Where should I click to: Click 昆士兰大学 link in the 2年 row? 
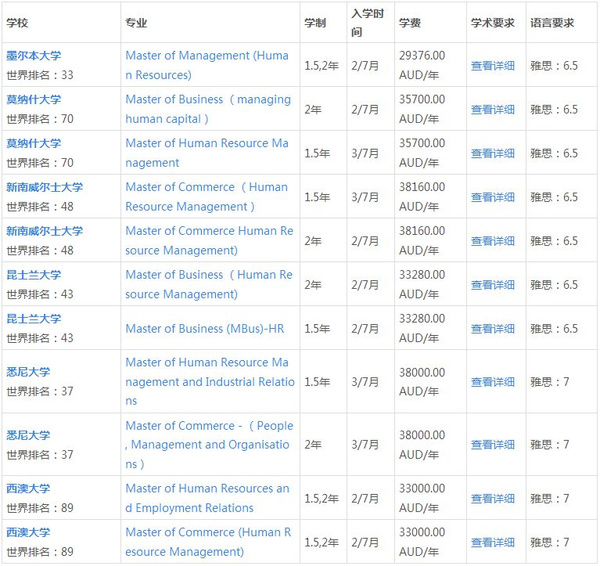click(x=34, y=275)
